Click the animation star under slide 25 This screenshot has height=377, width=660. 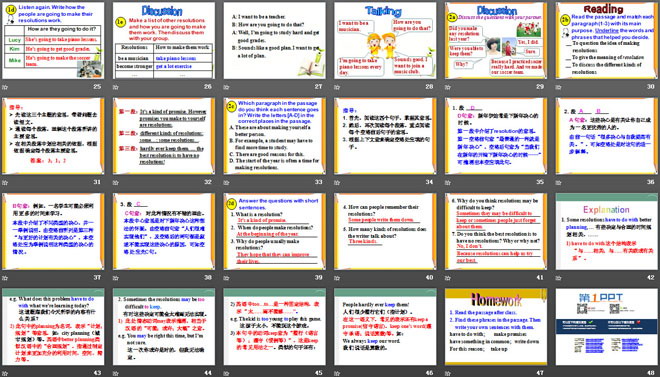pyautogui.click(x=5, y=87)
